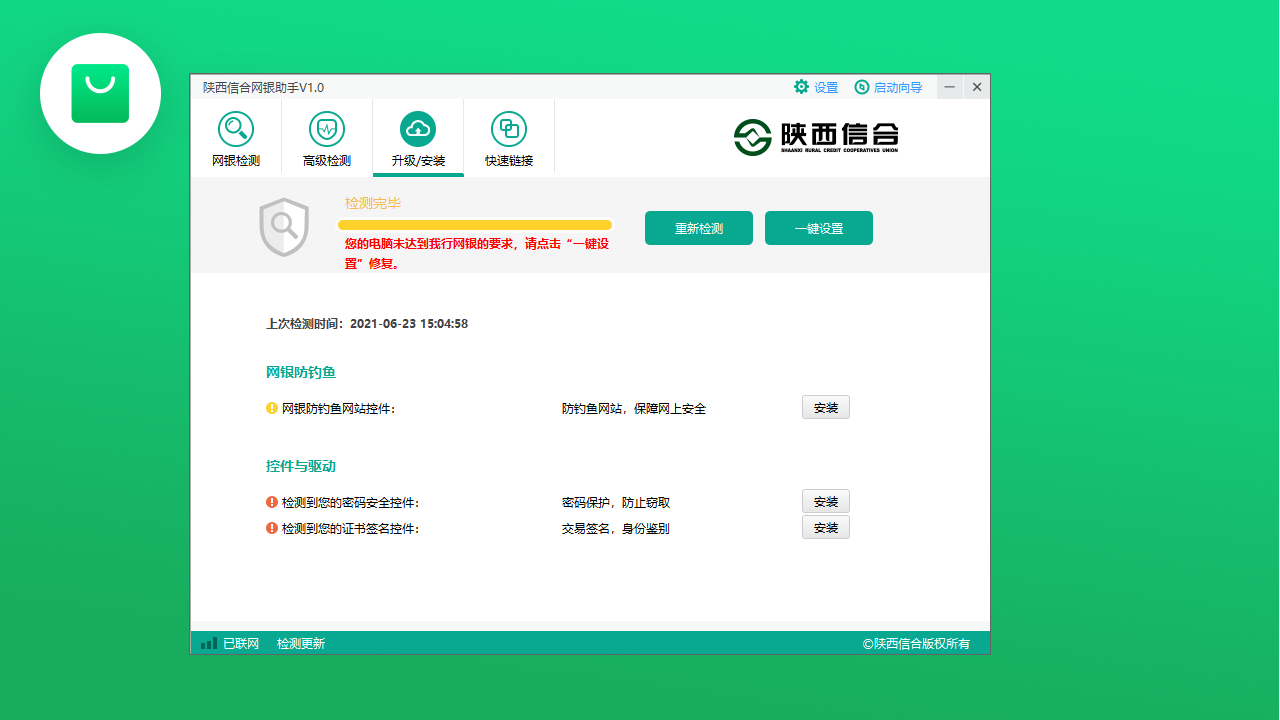Click the 陕西信合 bank logo
The image size is (1280, 720).
coord(817,137)
